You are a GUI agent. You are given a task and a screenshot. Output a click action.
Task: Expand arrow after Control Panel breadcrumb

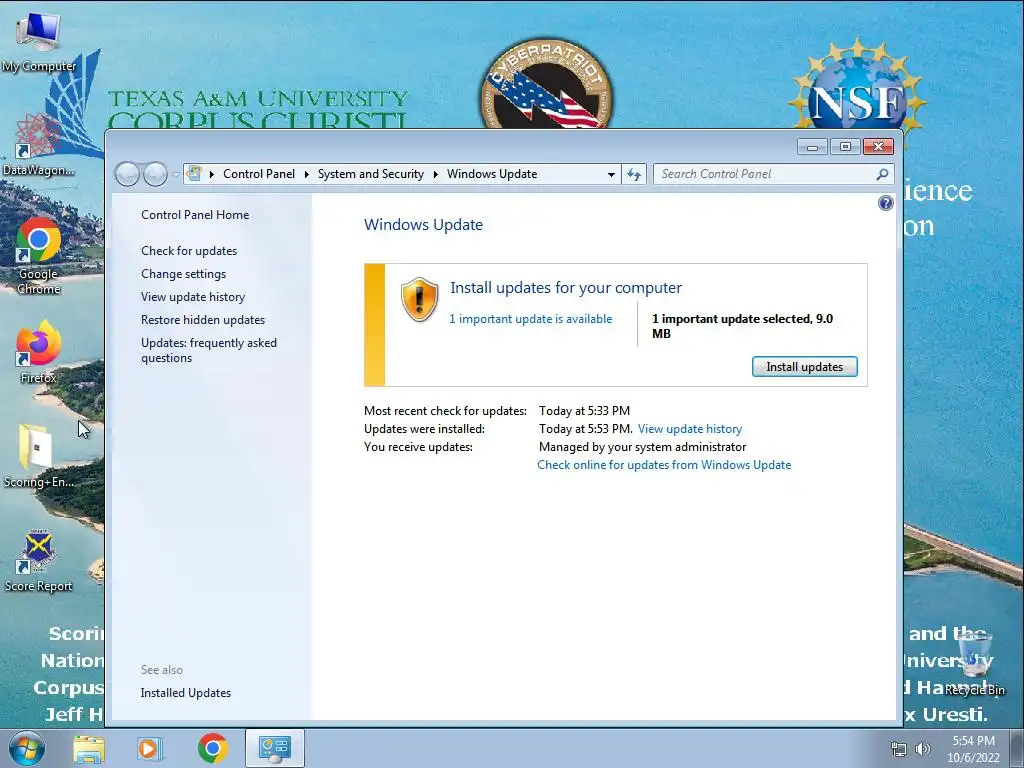(x=306, y=174)
